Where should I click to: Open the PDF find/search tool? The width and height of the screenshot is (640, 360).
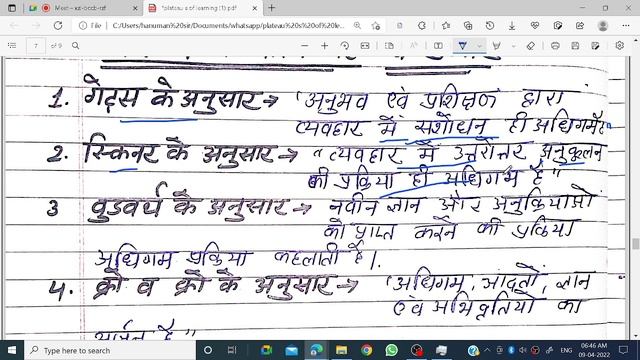tap(76, 46)
